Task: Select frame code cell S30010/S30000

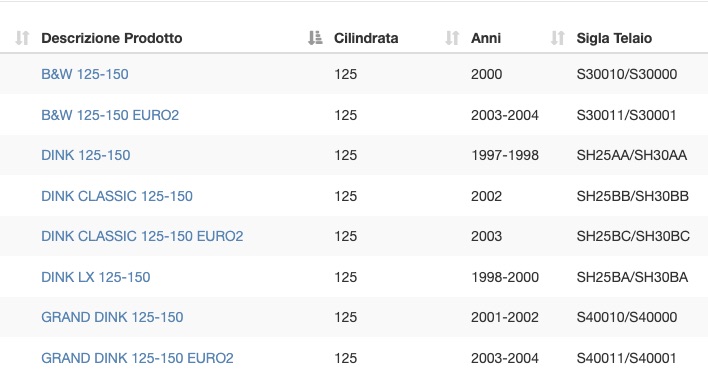Action: coord(627,74)
